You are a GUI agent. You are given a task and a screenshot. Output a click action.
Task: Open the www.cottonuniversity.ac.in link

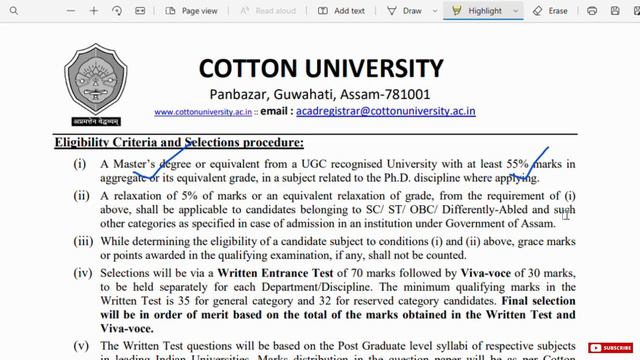(x=203, y=112)
